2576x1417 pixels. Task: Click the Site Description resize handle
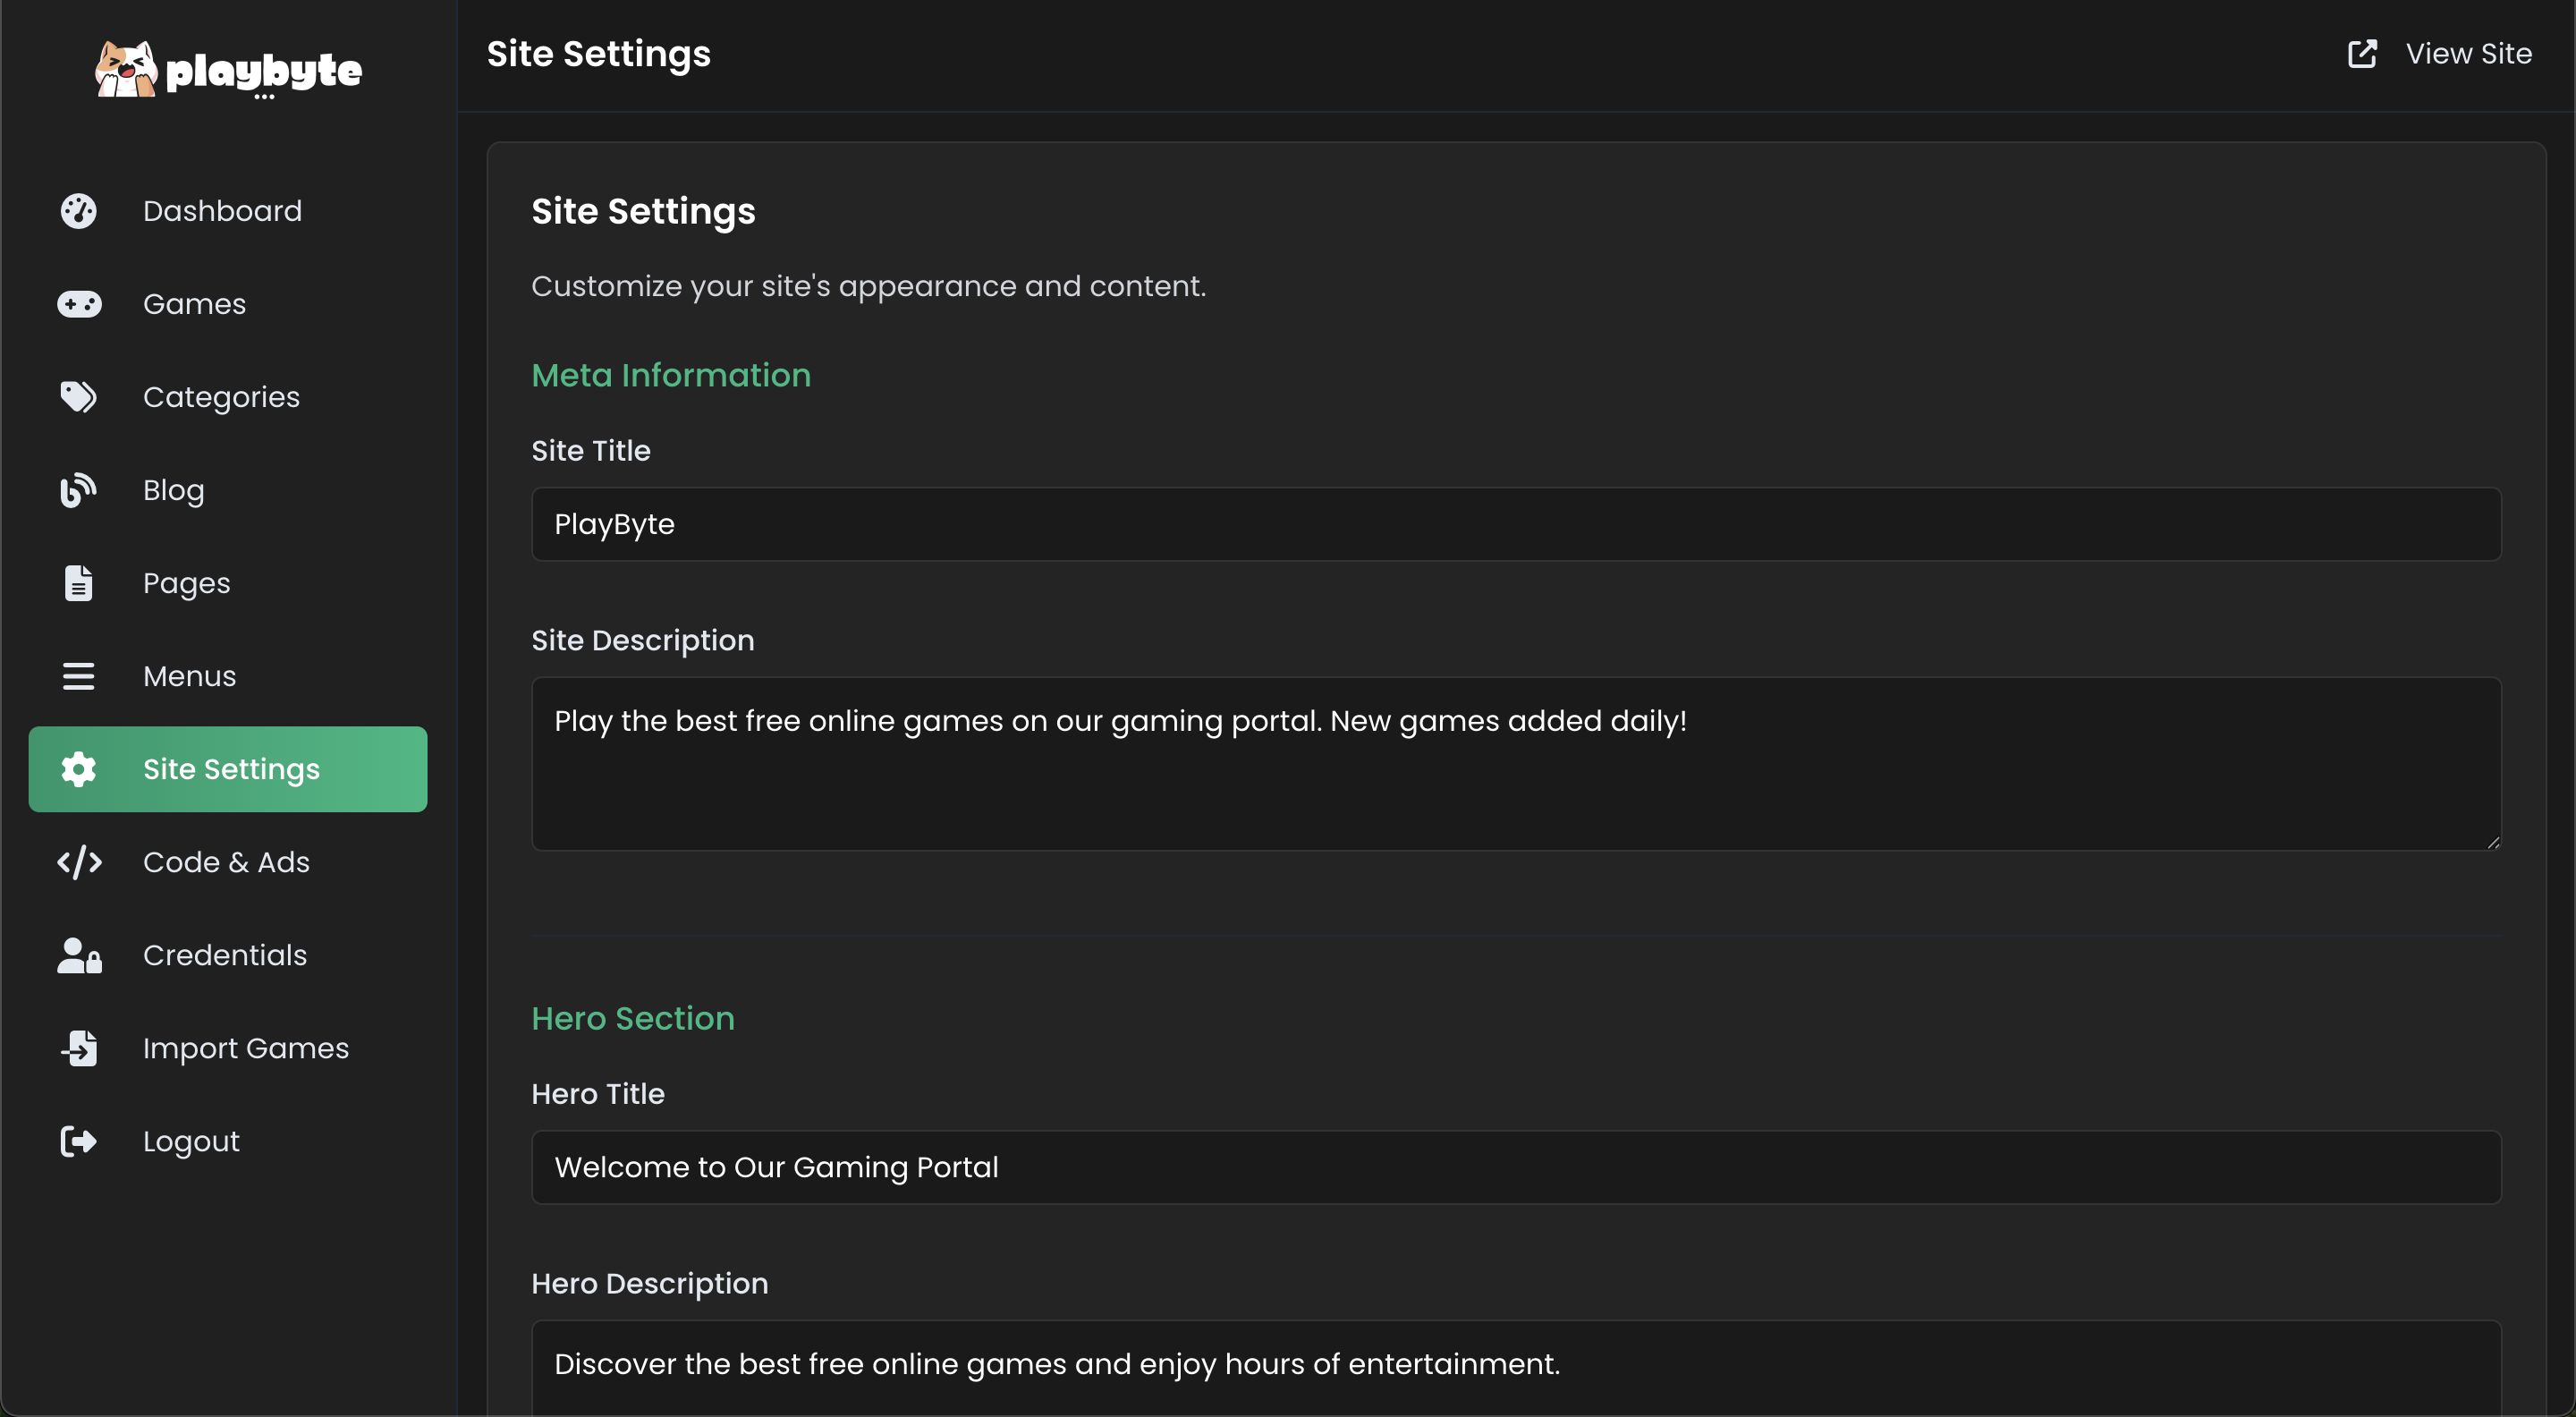2493,843
